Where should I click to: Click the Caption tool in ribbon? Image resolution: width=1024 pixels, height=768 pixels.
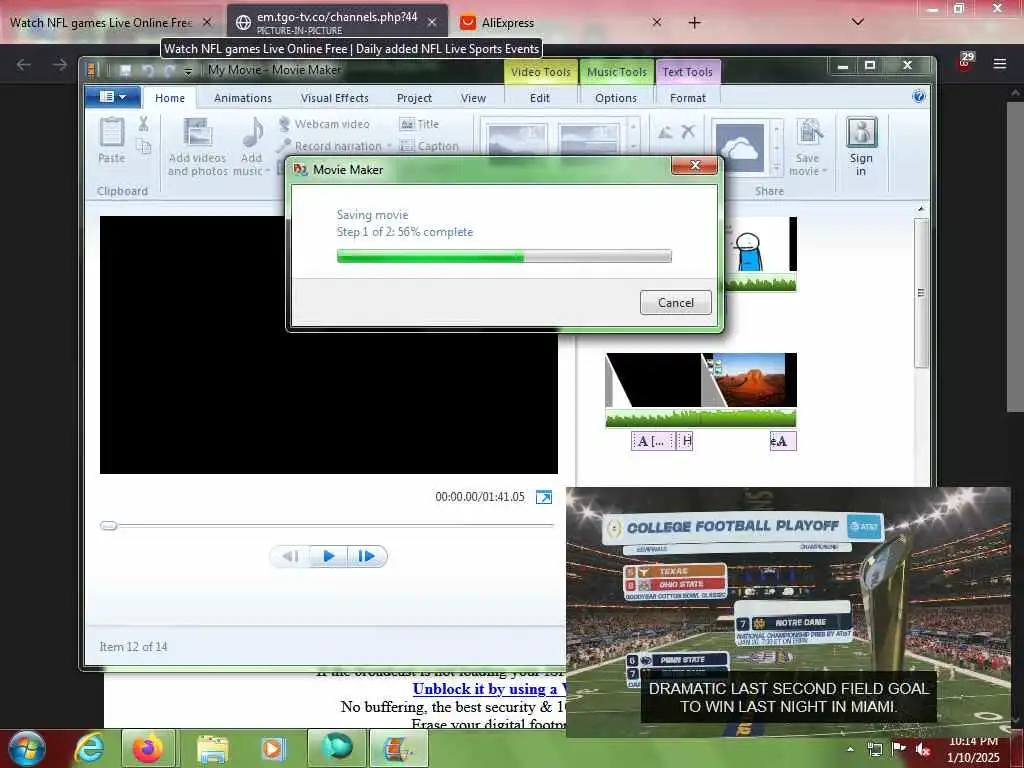pos(429,146)
